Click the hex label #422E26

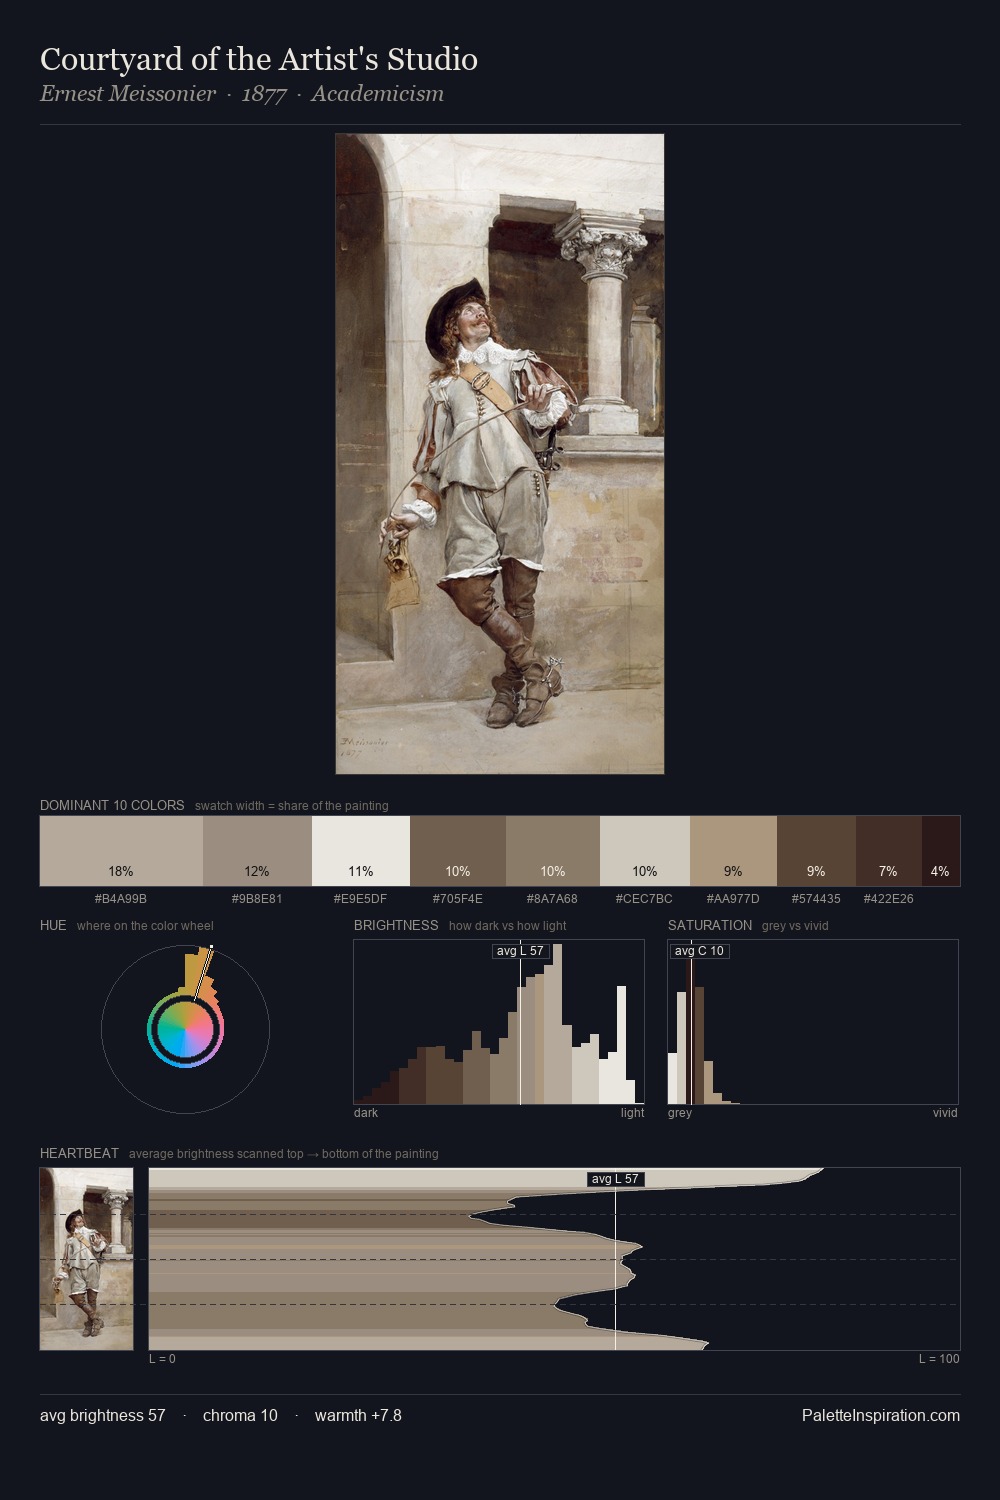(889, 899)
